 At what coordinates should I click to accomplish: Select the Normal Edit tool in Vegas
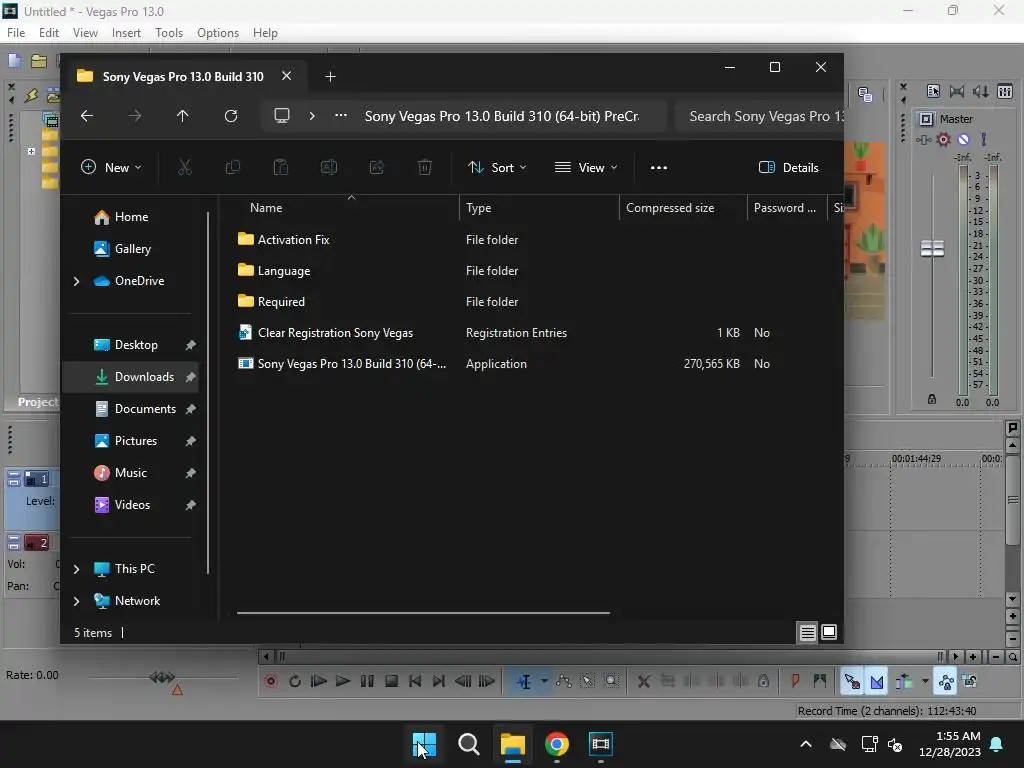(524, 681)
